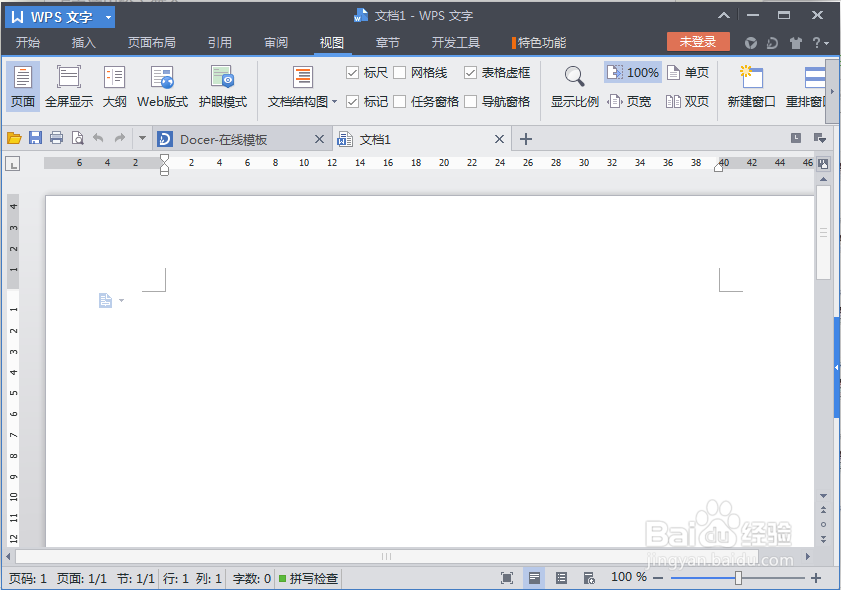
Task: Close the 文档1 document tab
Action: pos(499,139)
